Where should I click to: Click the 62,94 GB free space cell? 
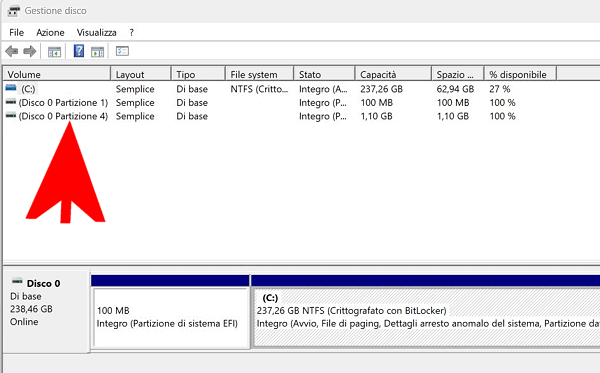(455, 89)
